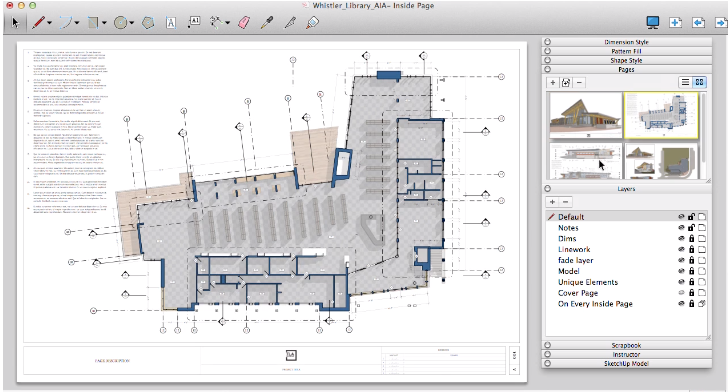This screenshot has width=728, height=392.
Task: Hide the Default layer via eye icon
Action: pyautogui.click(x=681, y=216)
